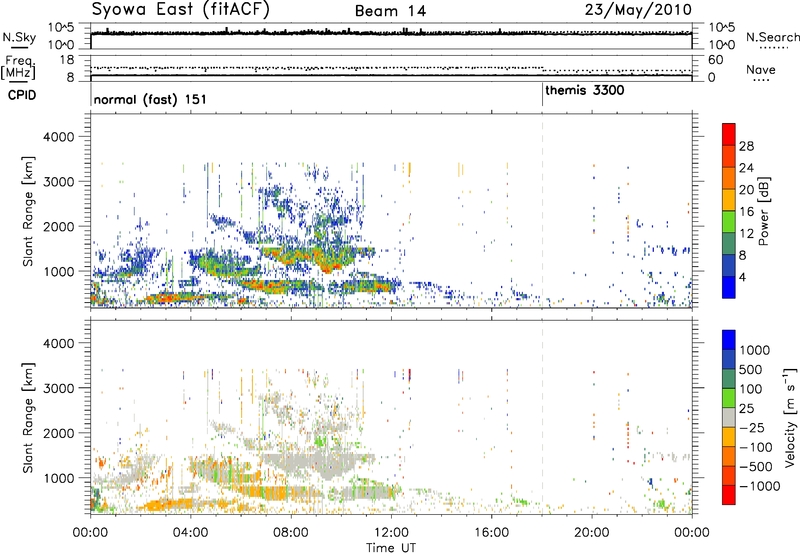Click the bottom red Velocity segment below -1000
This screenshot has height=554, width=800.
point(729,495)
